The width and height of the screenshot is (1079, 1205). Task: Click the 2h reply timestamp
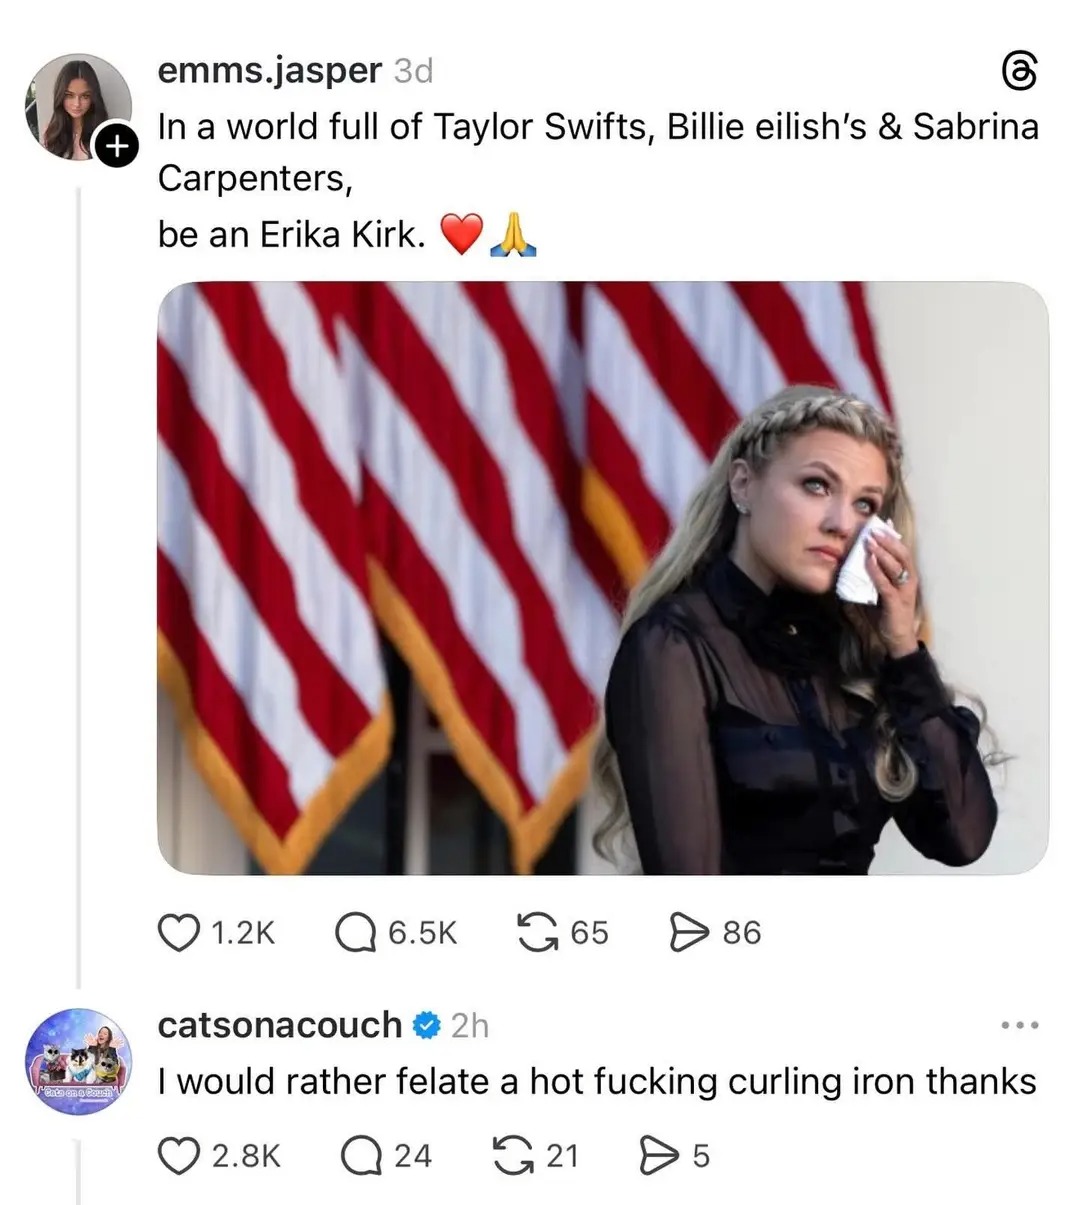coord(470,1025)
